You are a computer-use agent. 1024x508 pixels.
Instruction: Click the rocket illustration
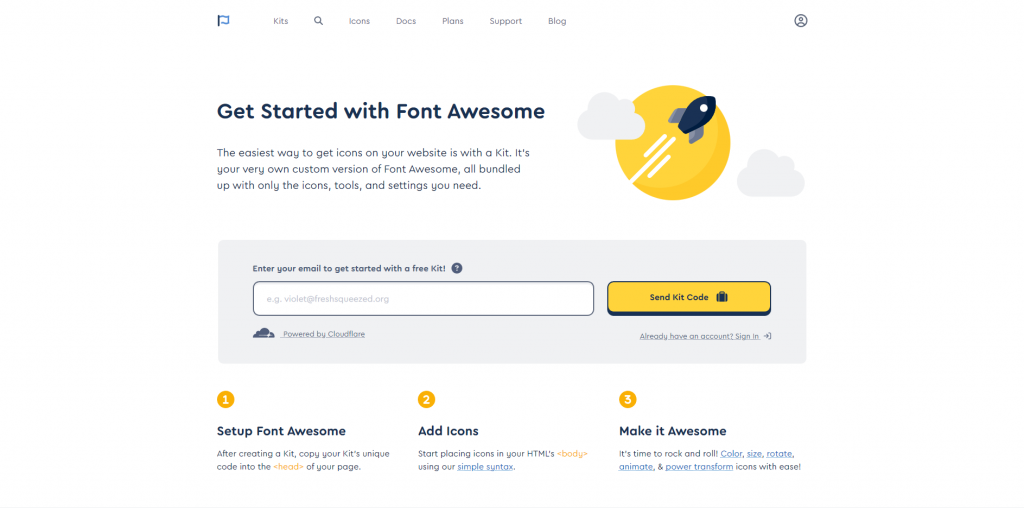pos(694,119)
